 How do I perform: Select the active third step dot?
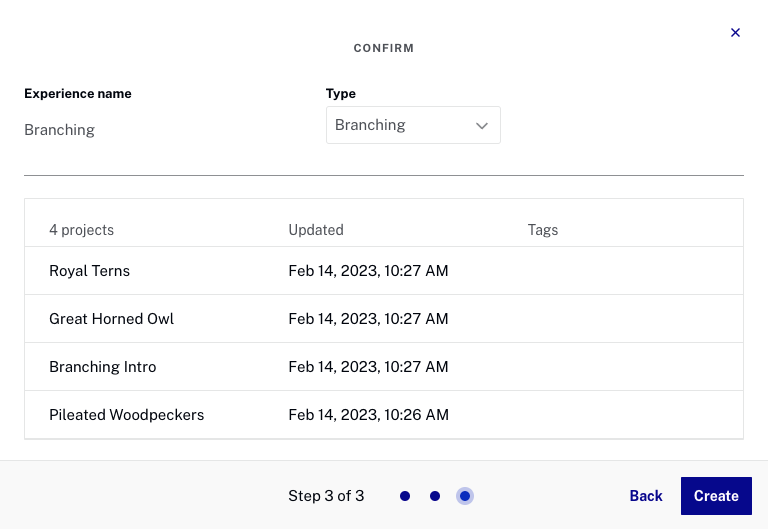(465, 496)
